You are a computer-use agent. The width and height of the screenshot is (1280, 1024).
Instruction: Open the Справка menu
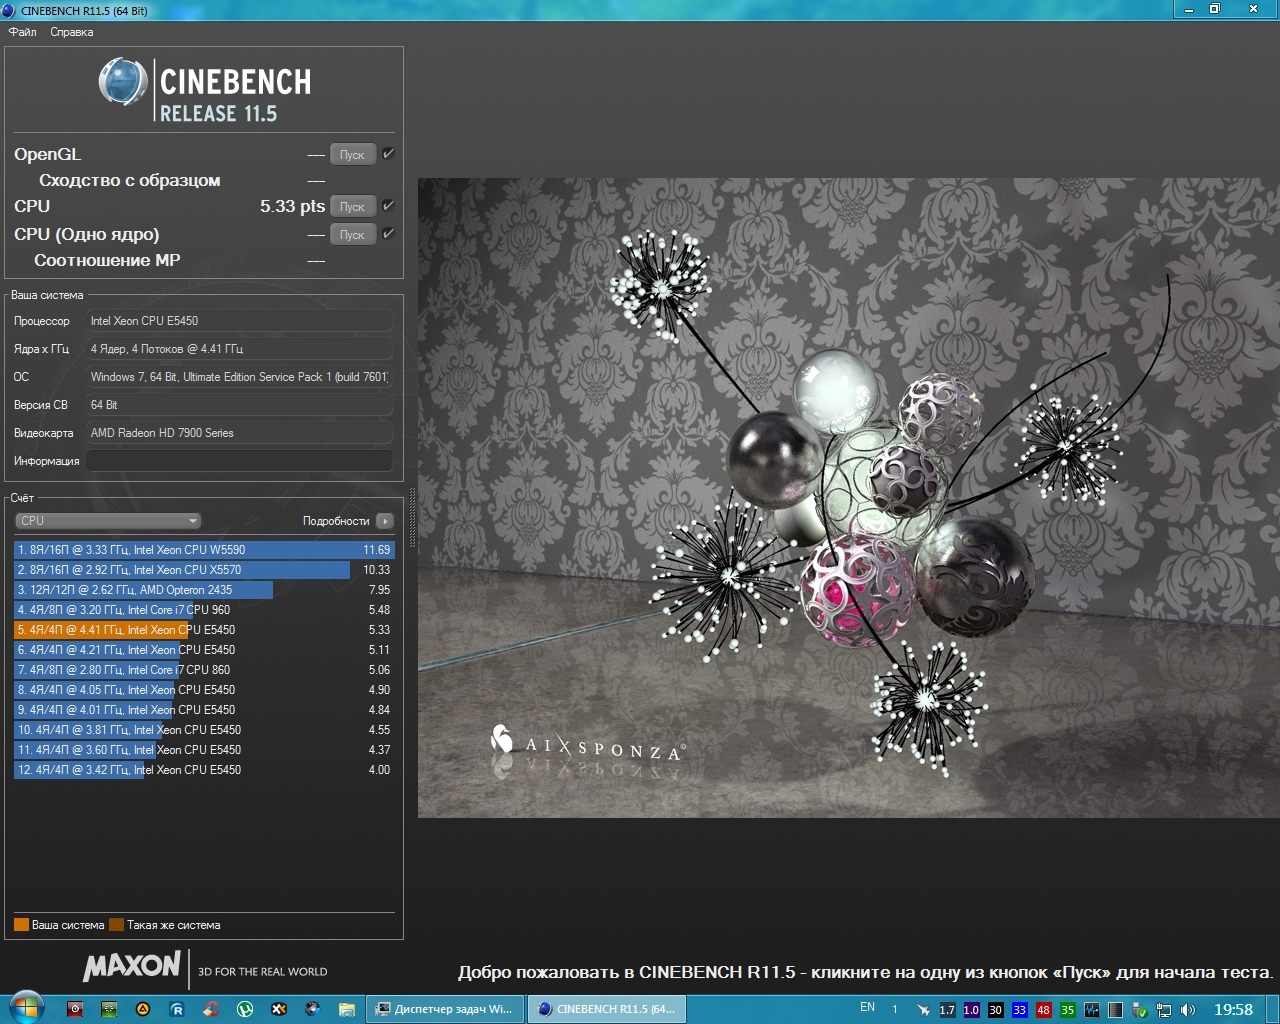click(x=72, y=32)
